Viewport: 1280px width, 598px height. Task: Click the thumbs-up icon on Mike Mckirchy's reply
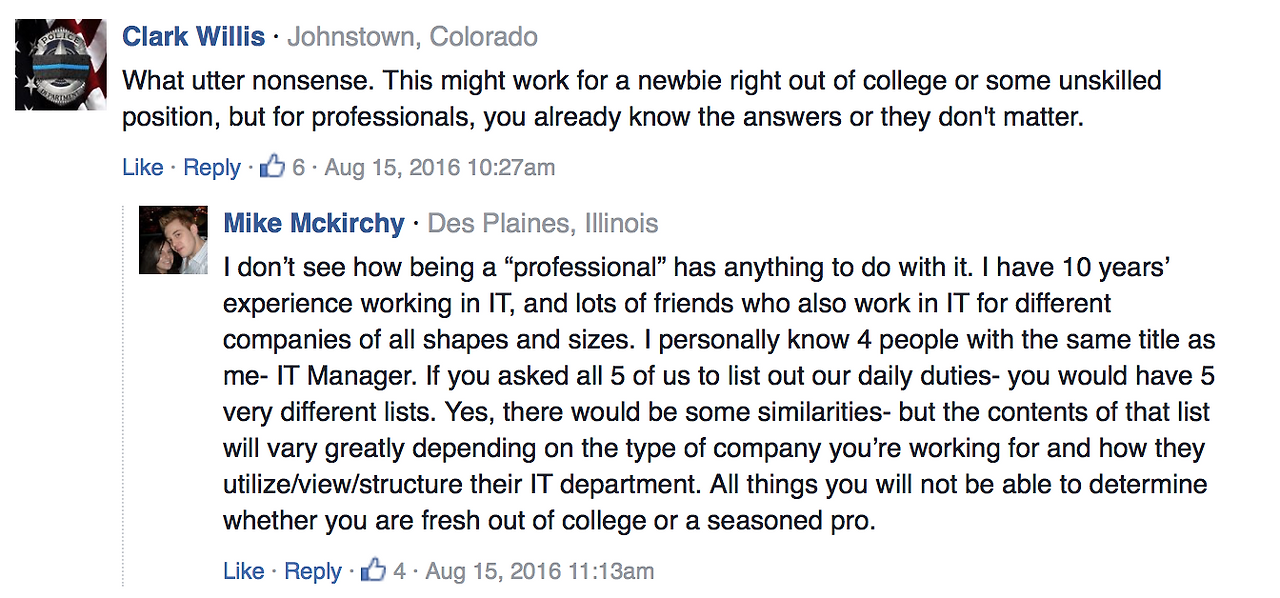pos(373,571)
